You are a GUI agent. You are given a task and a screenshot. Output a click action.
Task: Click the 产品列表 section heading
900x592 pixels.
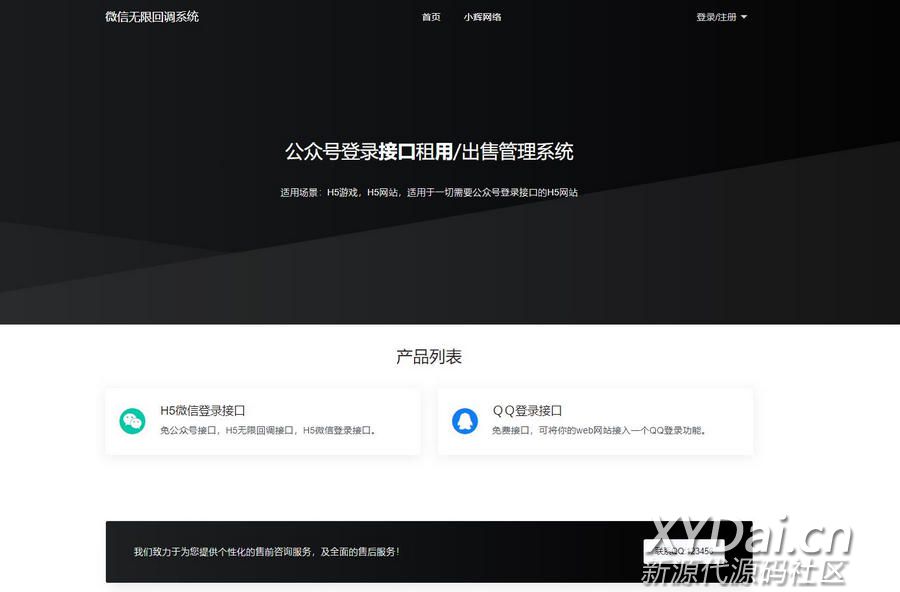429,357
